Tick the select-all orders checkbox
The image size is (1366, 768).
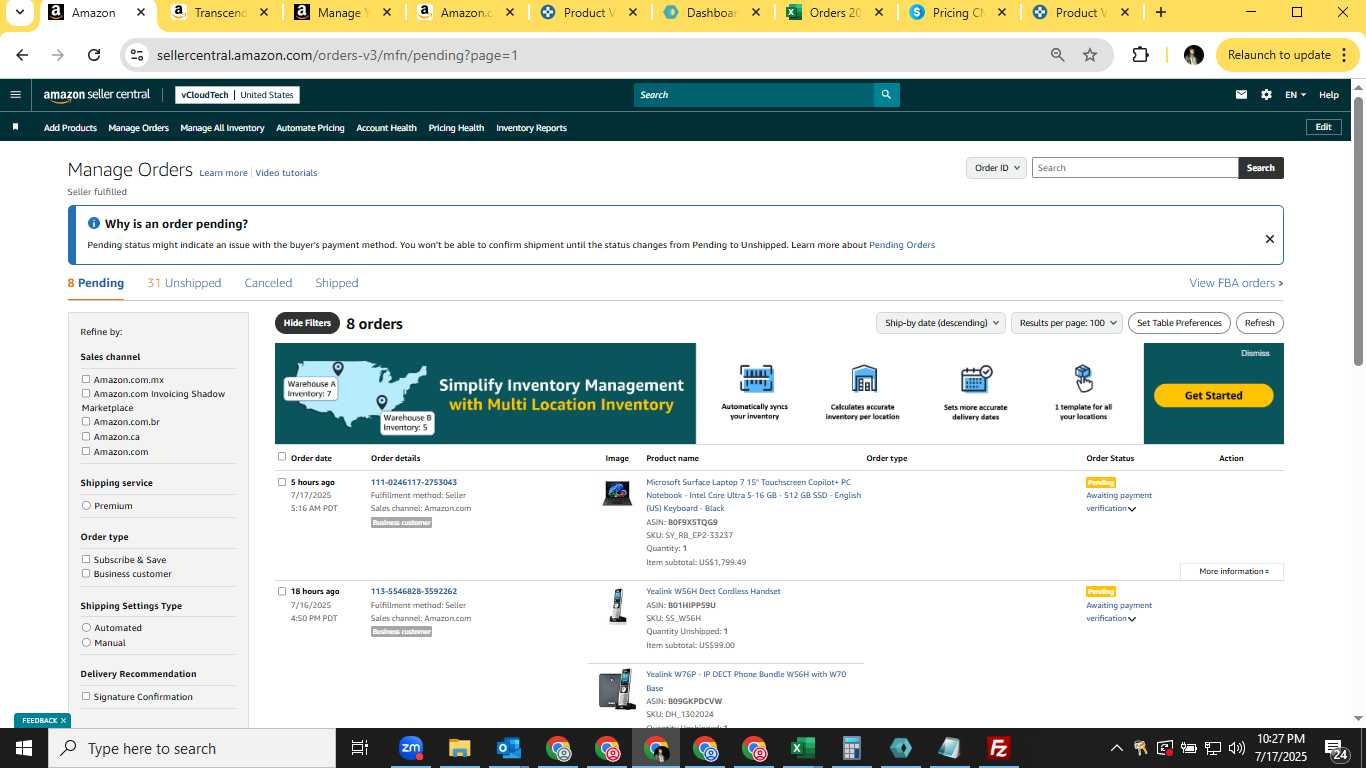(x=282, y=457)
